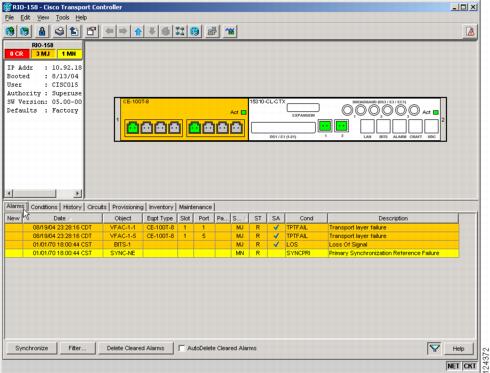Click the print toolbar icon

point(59,31)
